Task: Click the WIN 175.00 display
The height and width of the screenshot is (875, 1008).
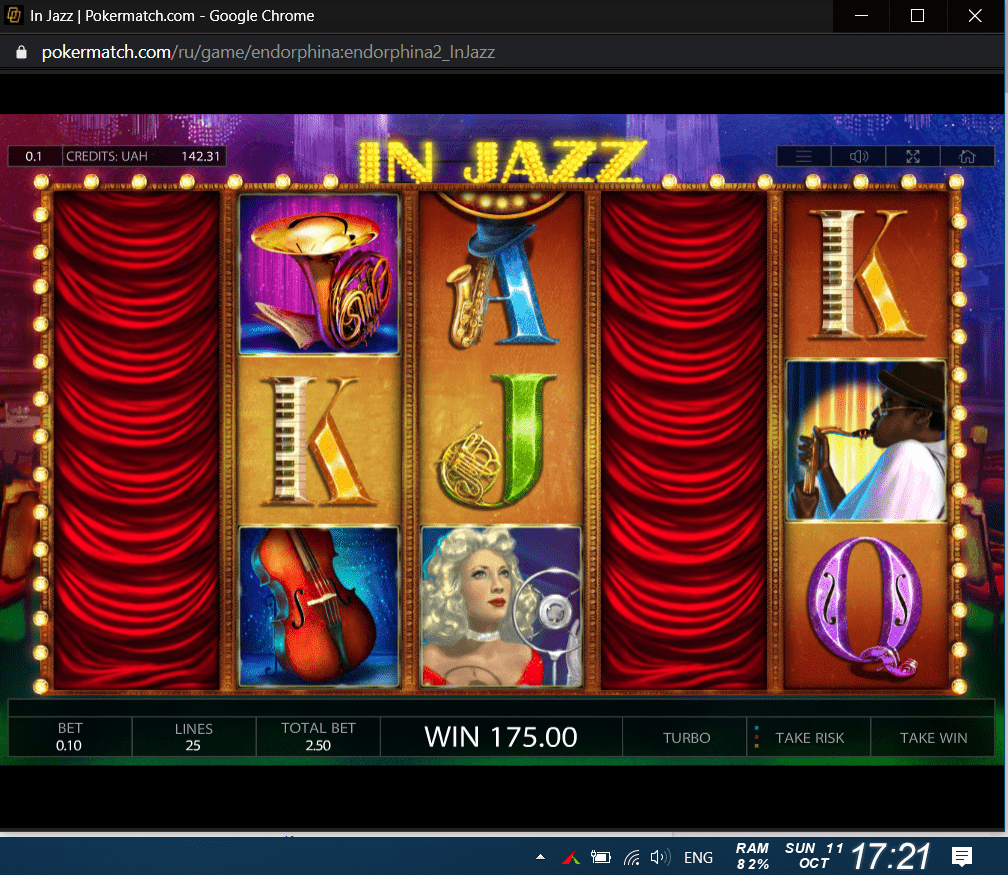Action: click(x=501, y=737)
